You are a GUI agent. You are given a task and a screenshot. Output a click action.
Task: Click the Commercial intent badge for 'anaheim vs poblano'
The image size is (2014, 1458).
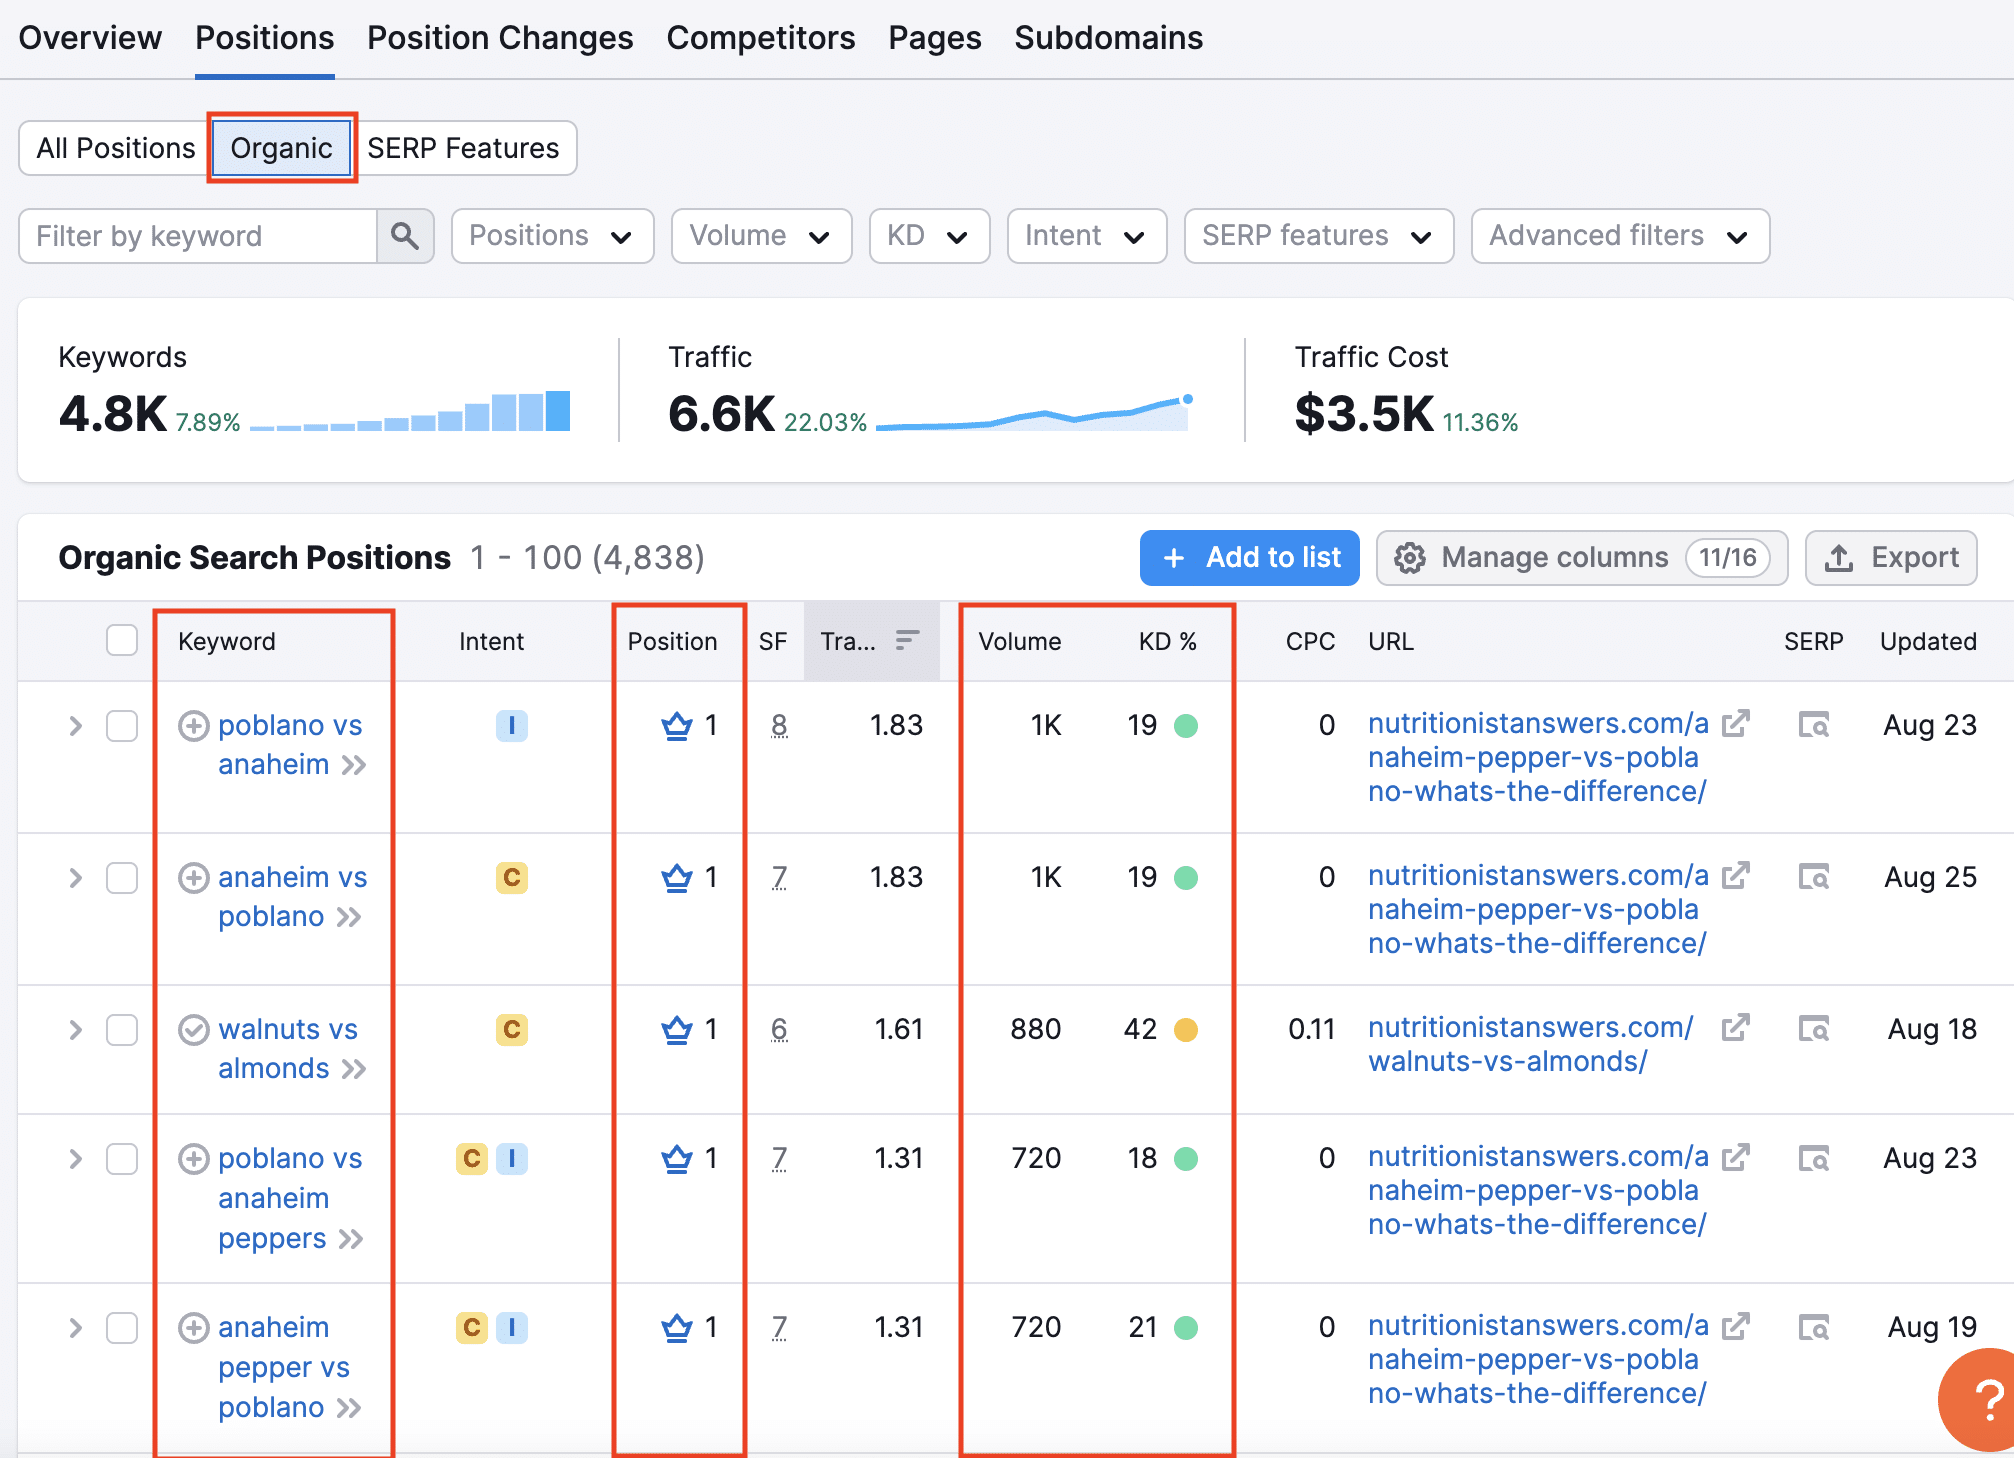click(512, 877)
